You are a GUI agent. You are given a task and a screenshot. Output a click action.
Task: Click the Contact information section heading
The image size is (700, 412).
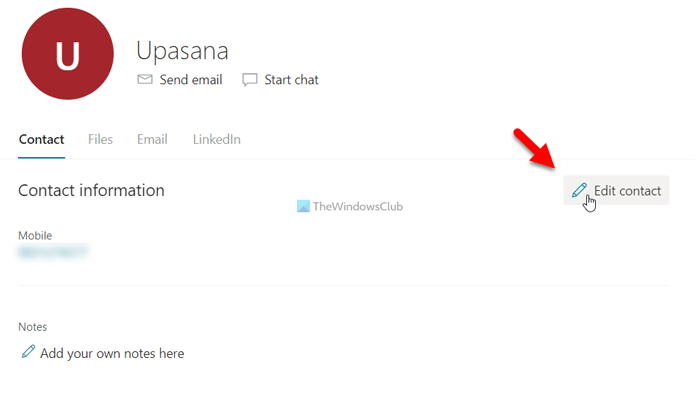pos(91,190)
